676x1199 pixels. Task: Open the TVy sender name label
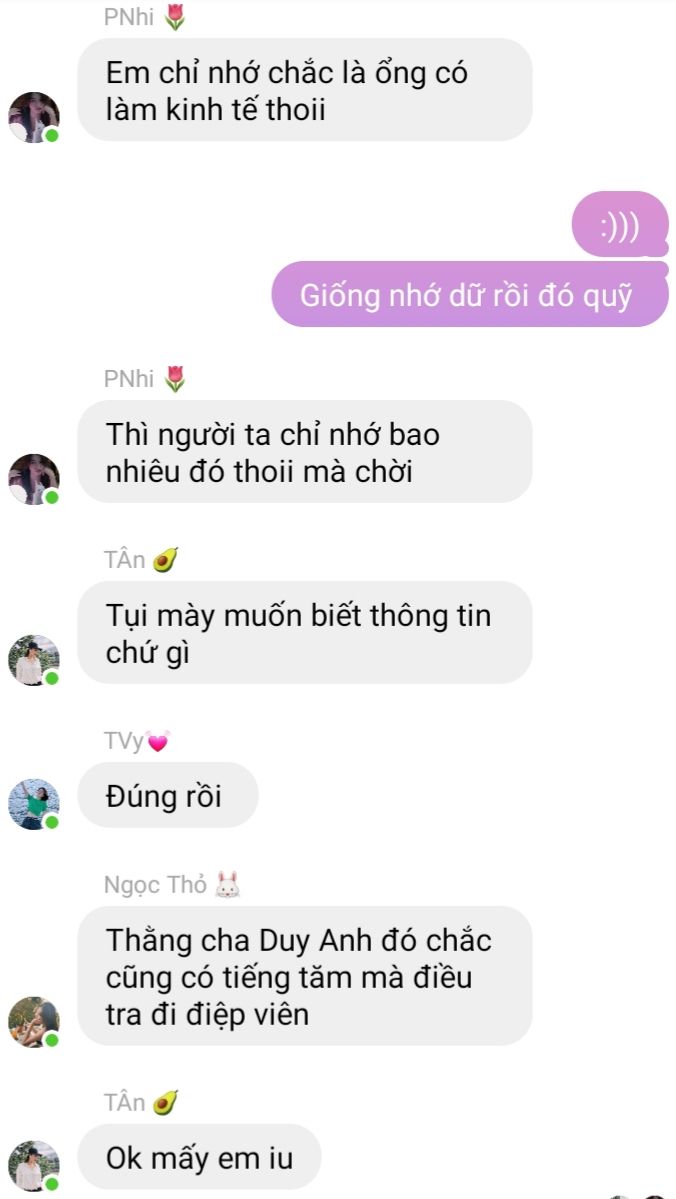tap(123, 741)
